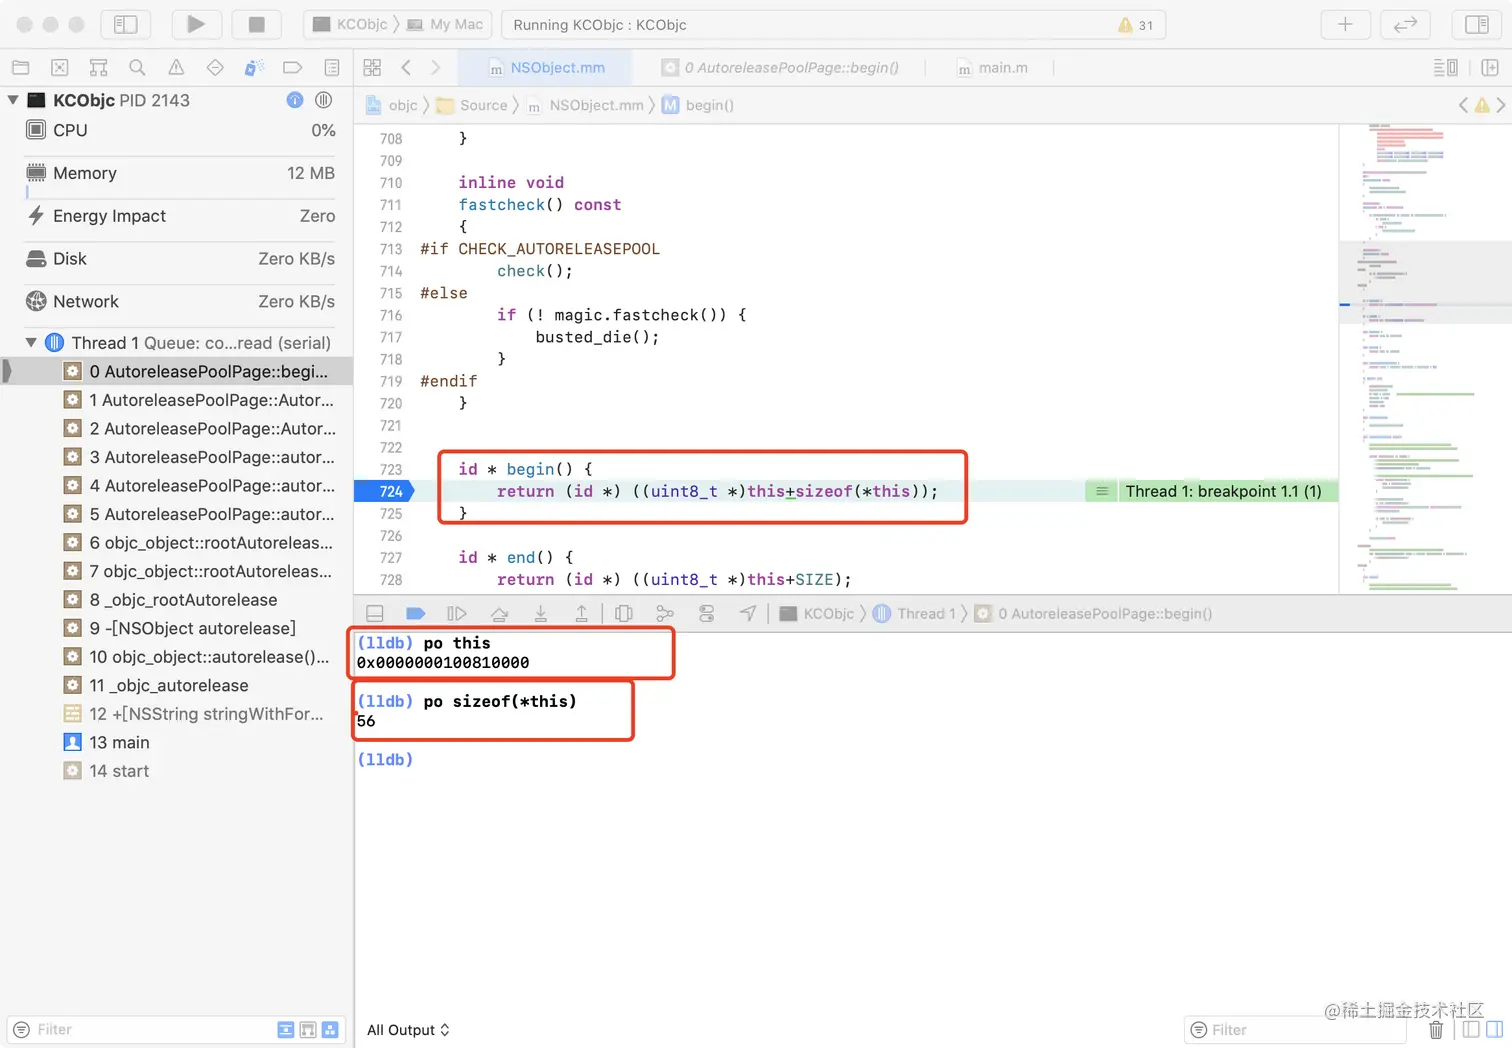Click the Step Over debug icon
The height and width of the screenshot is (1048, 1512).
(499, 613)
